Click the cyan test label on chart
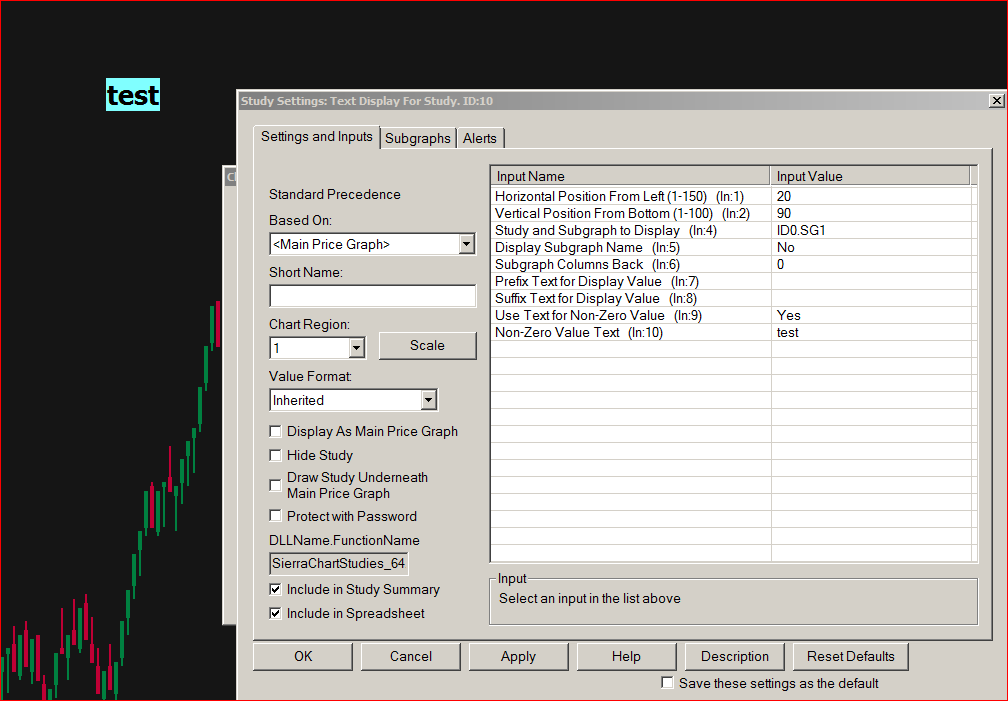The width and height of the screenshot is (1008, 701). [x=133, y=95]
